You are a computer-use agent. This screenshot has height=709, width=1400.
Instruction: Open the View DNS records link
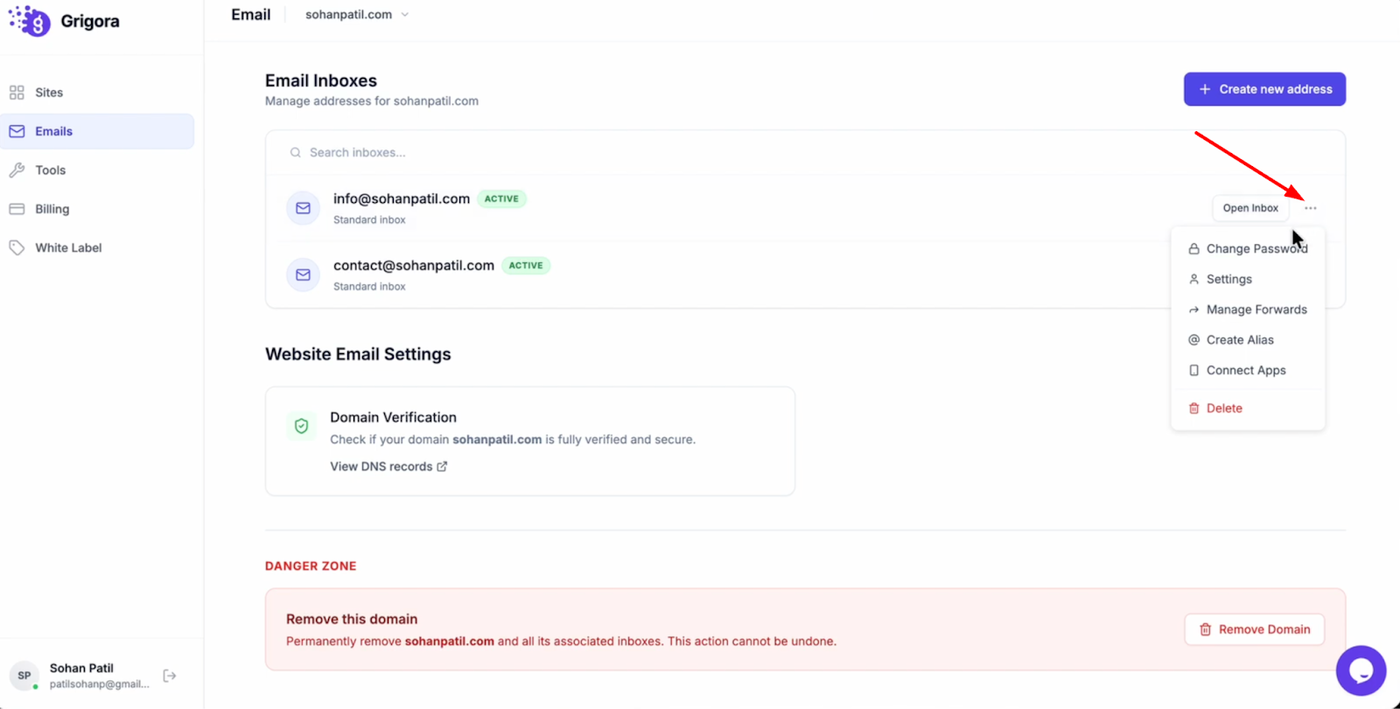[388, 467]
